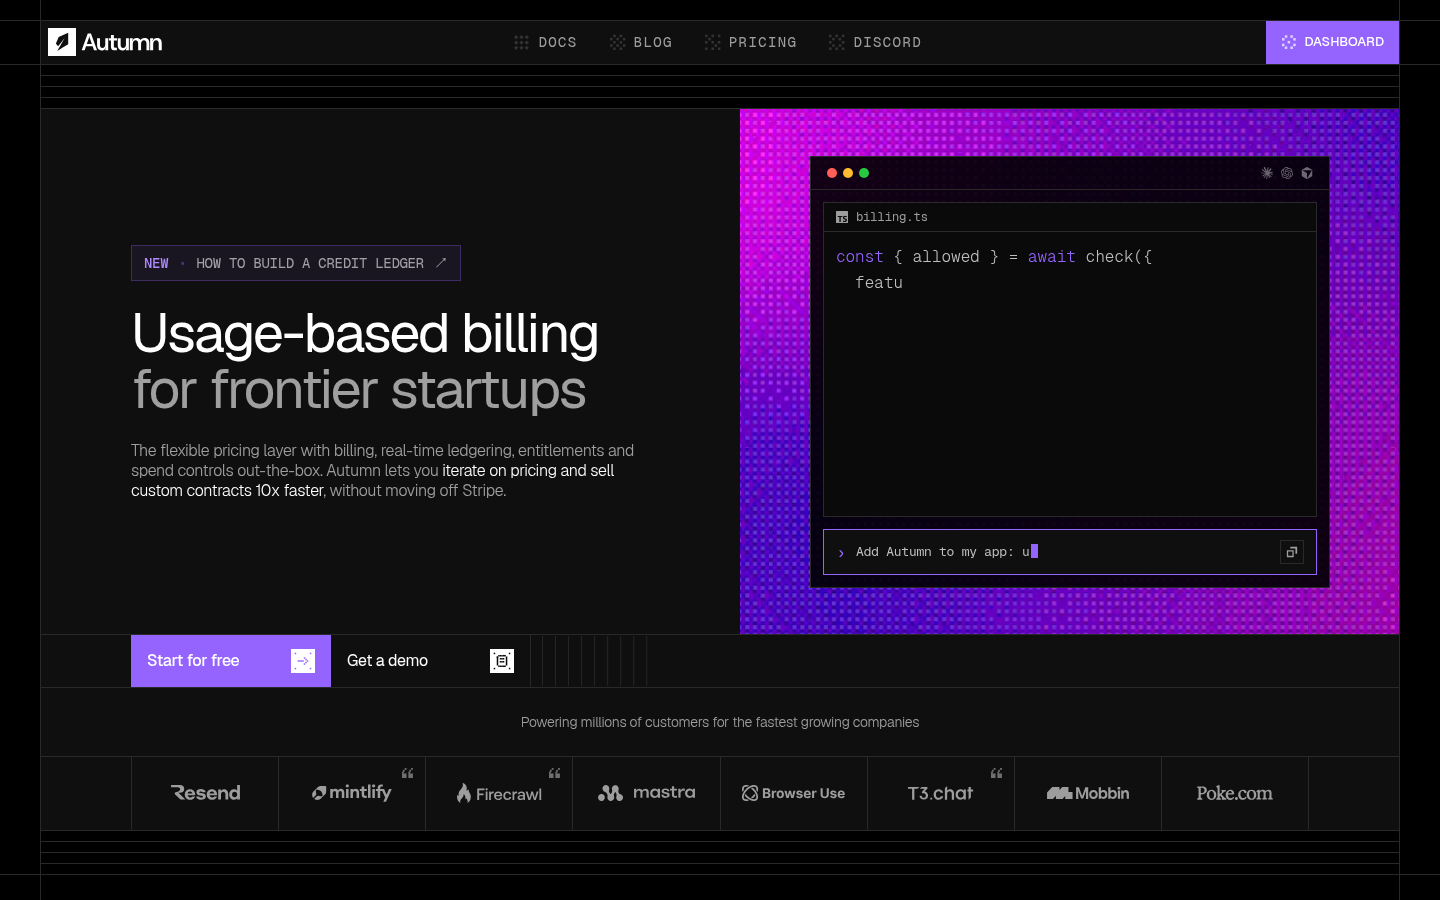Click the Add Autumn to my app prompt field
The image size is (1440, 900).
(1070, 552)
